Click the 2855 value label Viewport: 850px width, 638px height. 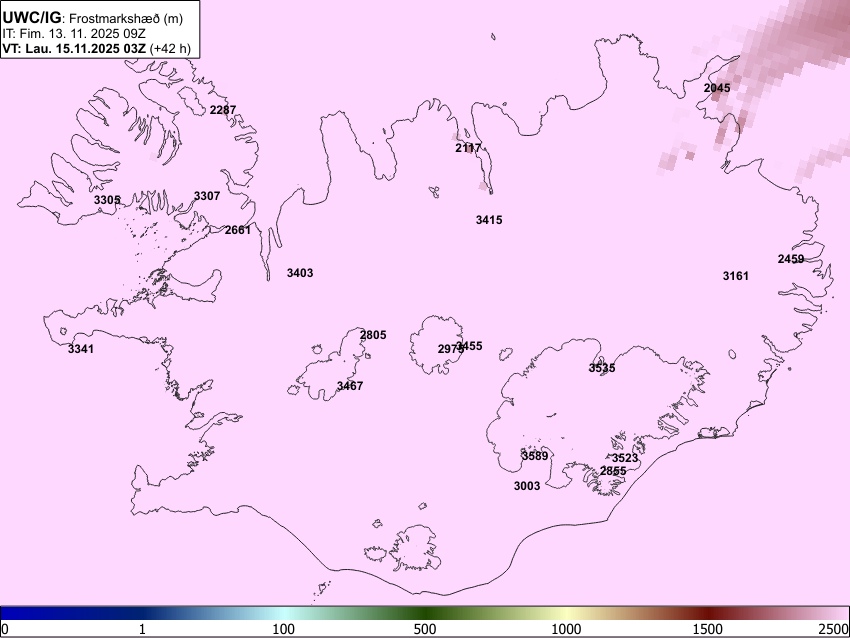coord(613,471)
